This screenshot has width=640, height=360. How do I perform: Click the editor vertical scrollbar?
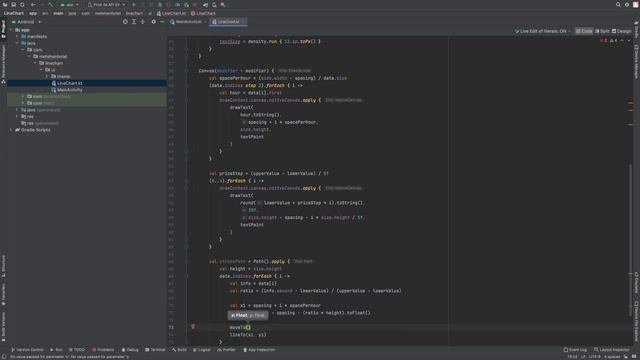(x=631, y=240)
